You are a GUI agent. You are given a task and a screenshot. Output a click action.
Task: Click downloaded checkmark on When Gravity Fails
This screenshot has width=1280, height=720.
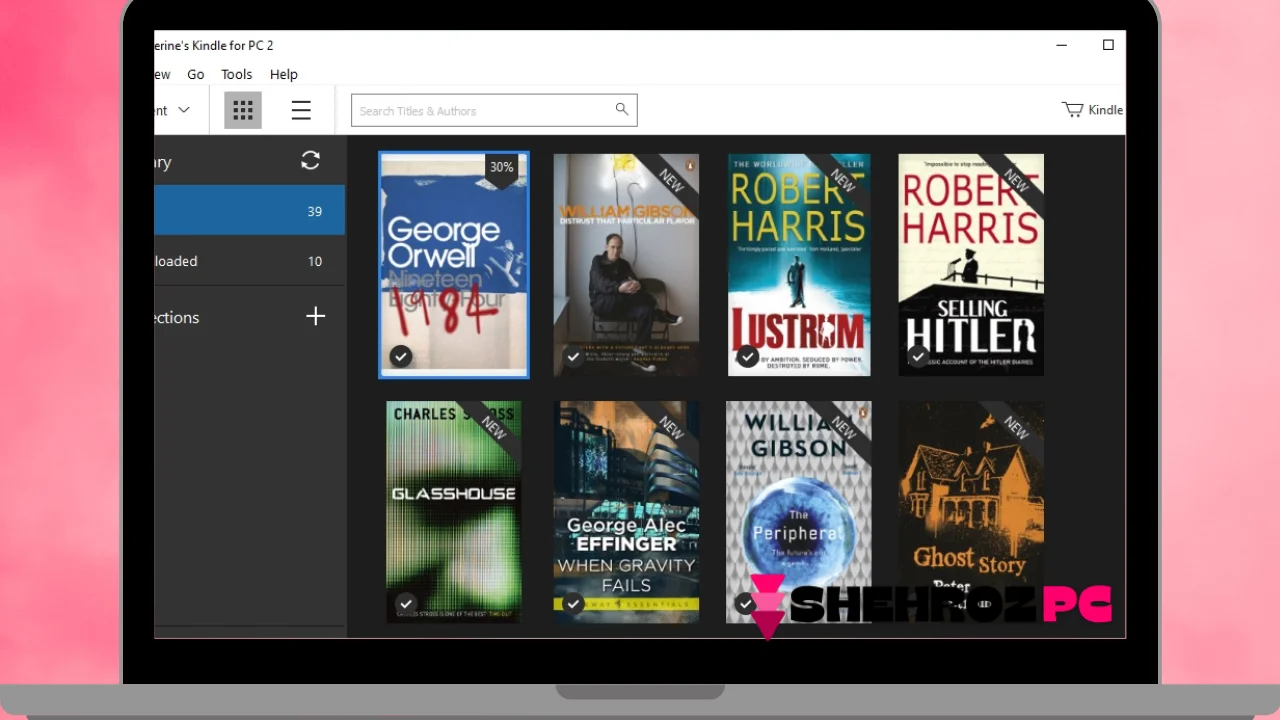click(573, 603)
